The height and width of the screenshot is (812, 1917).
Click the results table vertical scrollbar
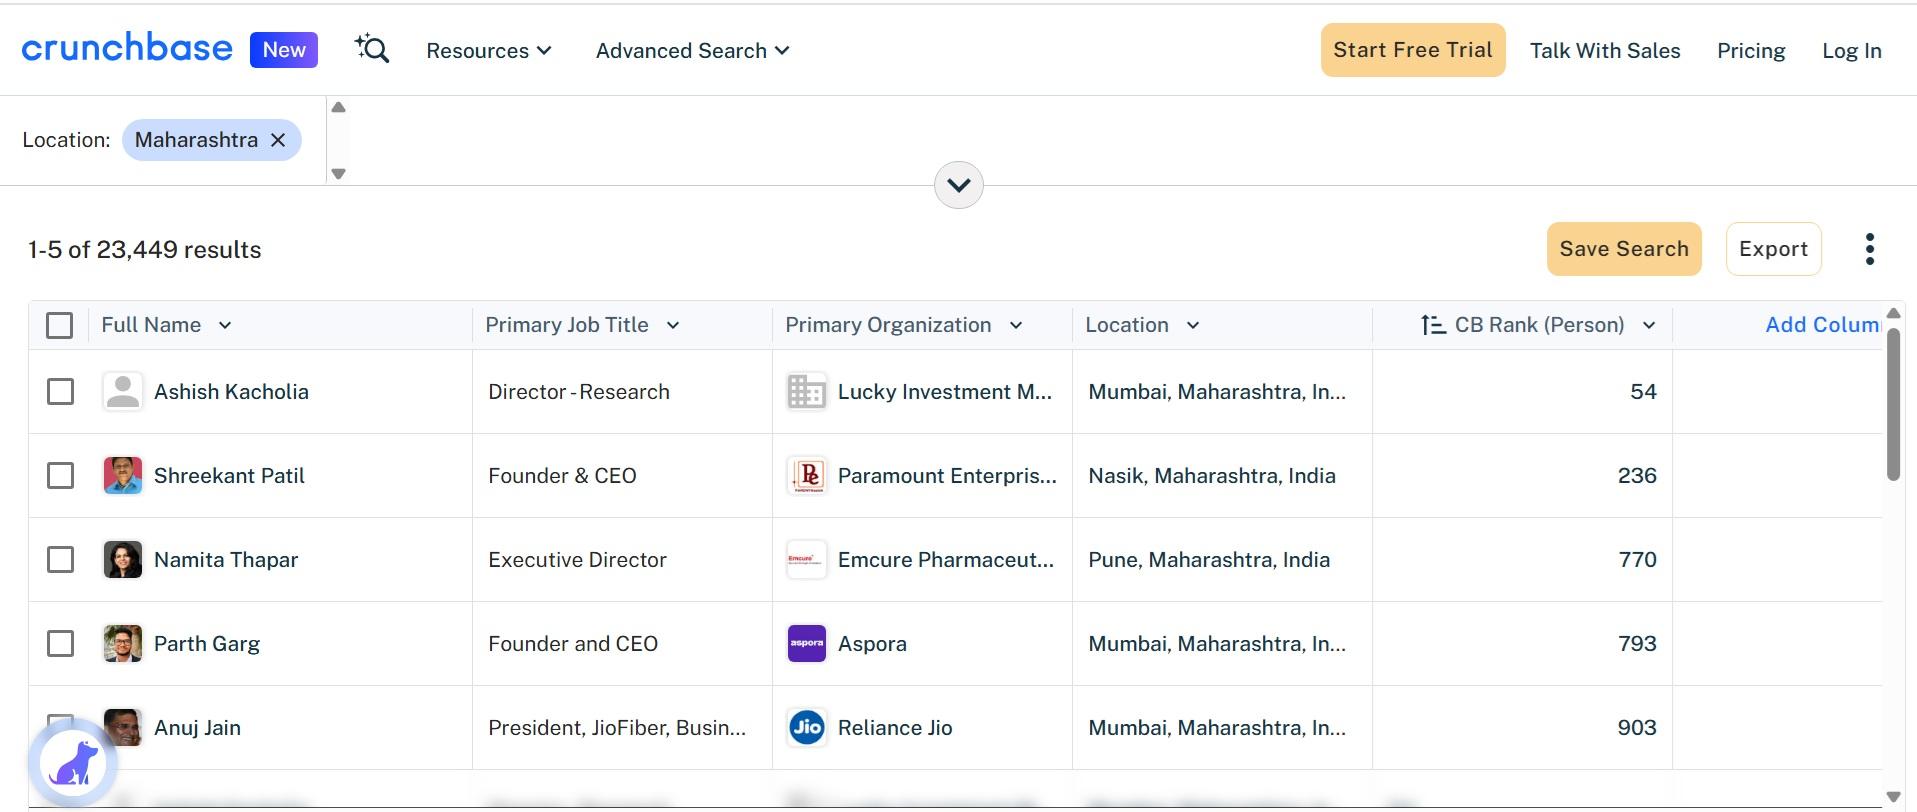pyautogui.click(x=1892, y=405)
